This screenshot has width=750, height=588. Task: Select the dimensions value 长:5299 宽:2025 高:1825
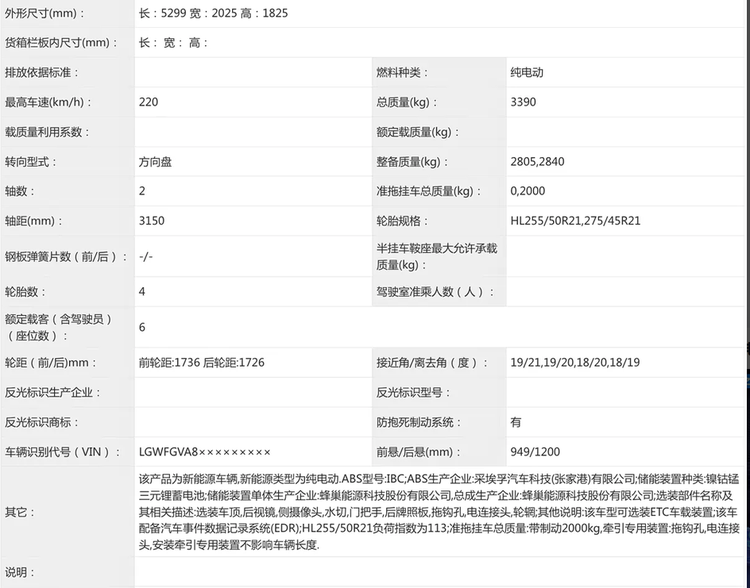pos(213,13)
